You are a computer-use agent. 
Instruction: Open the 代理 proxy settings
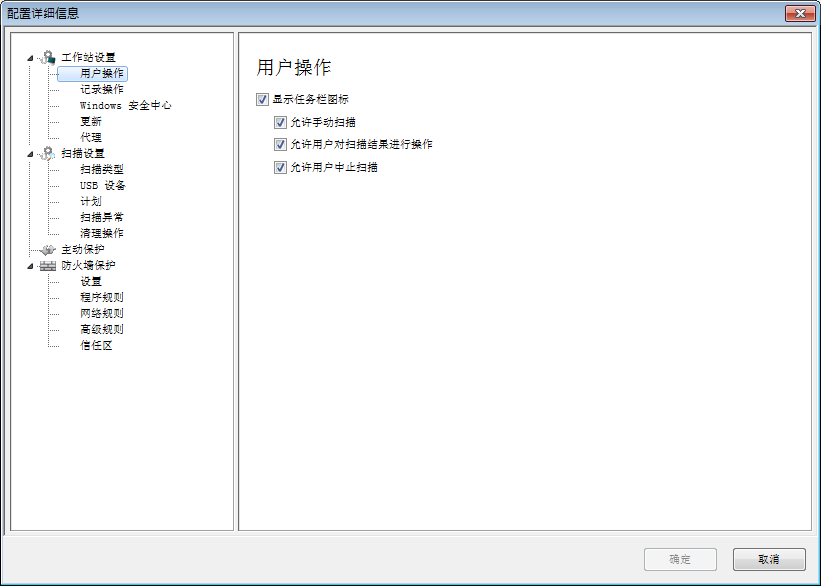(91, 137)
